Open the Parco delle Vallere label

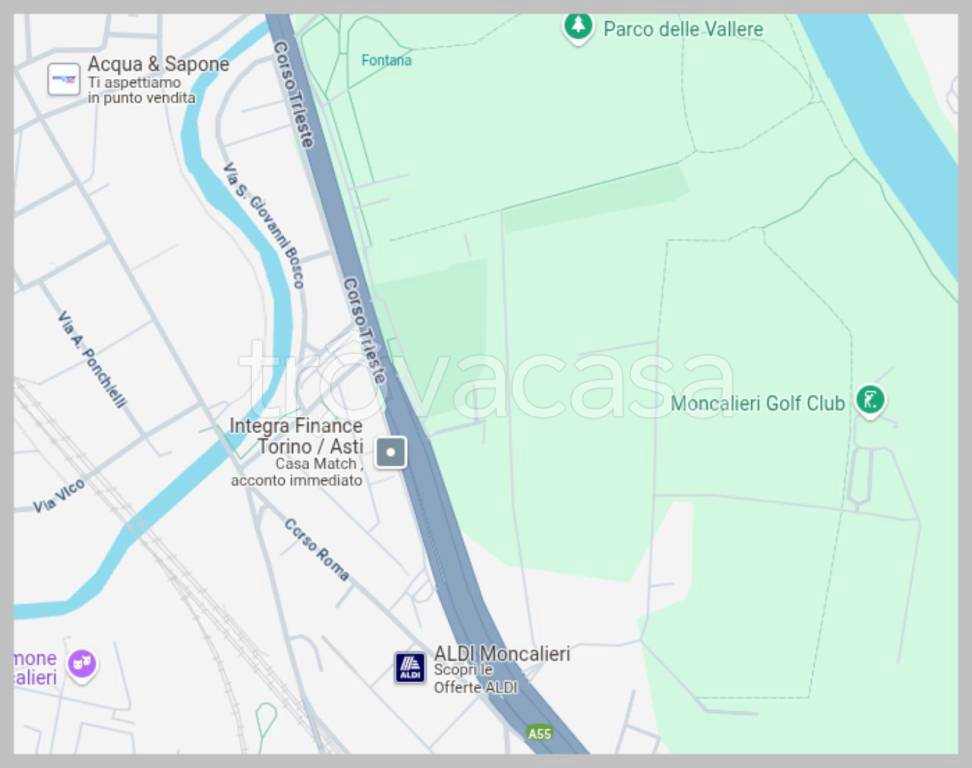(683, 29)
